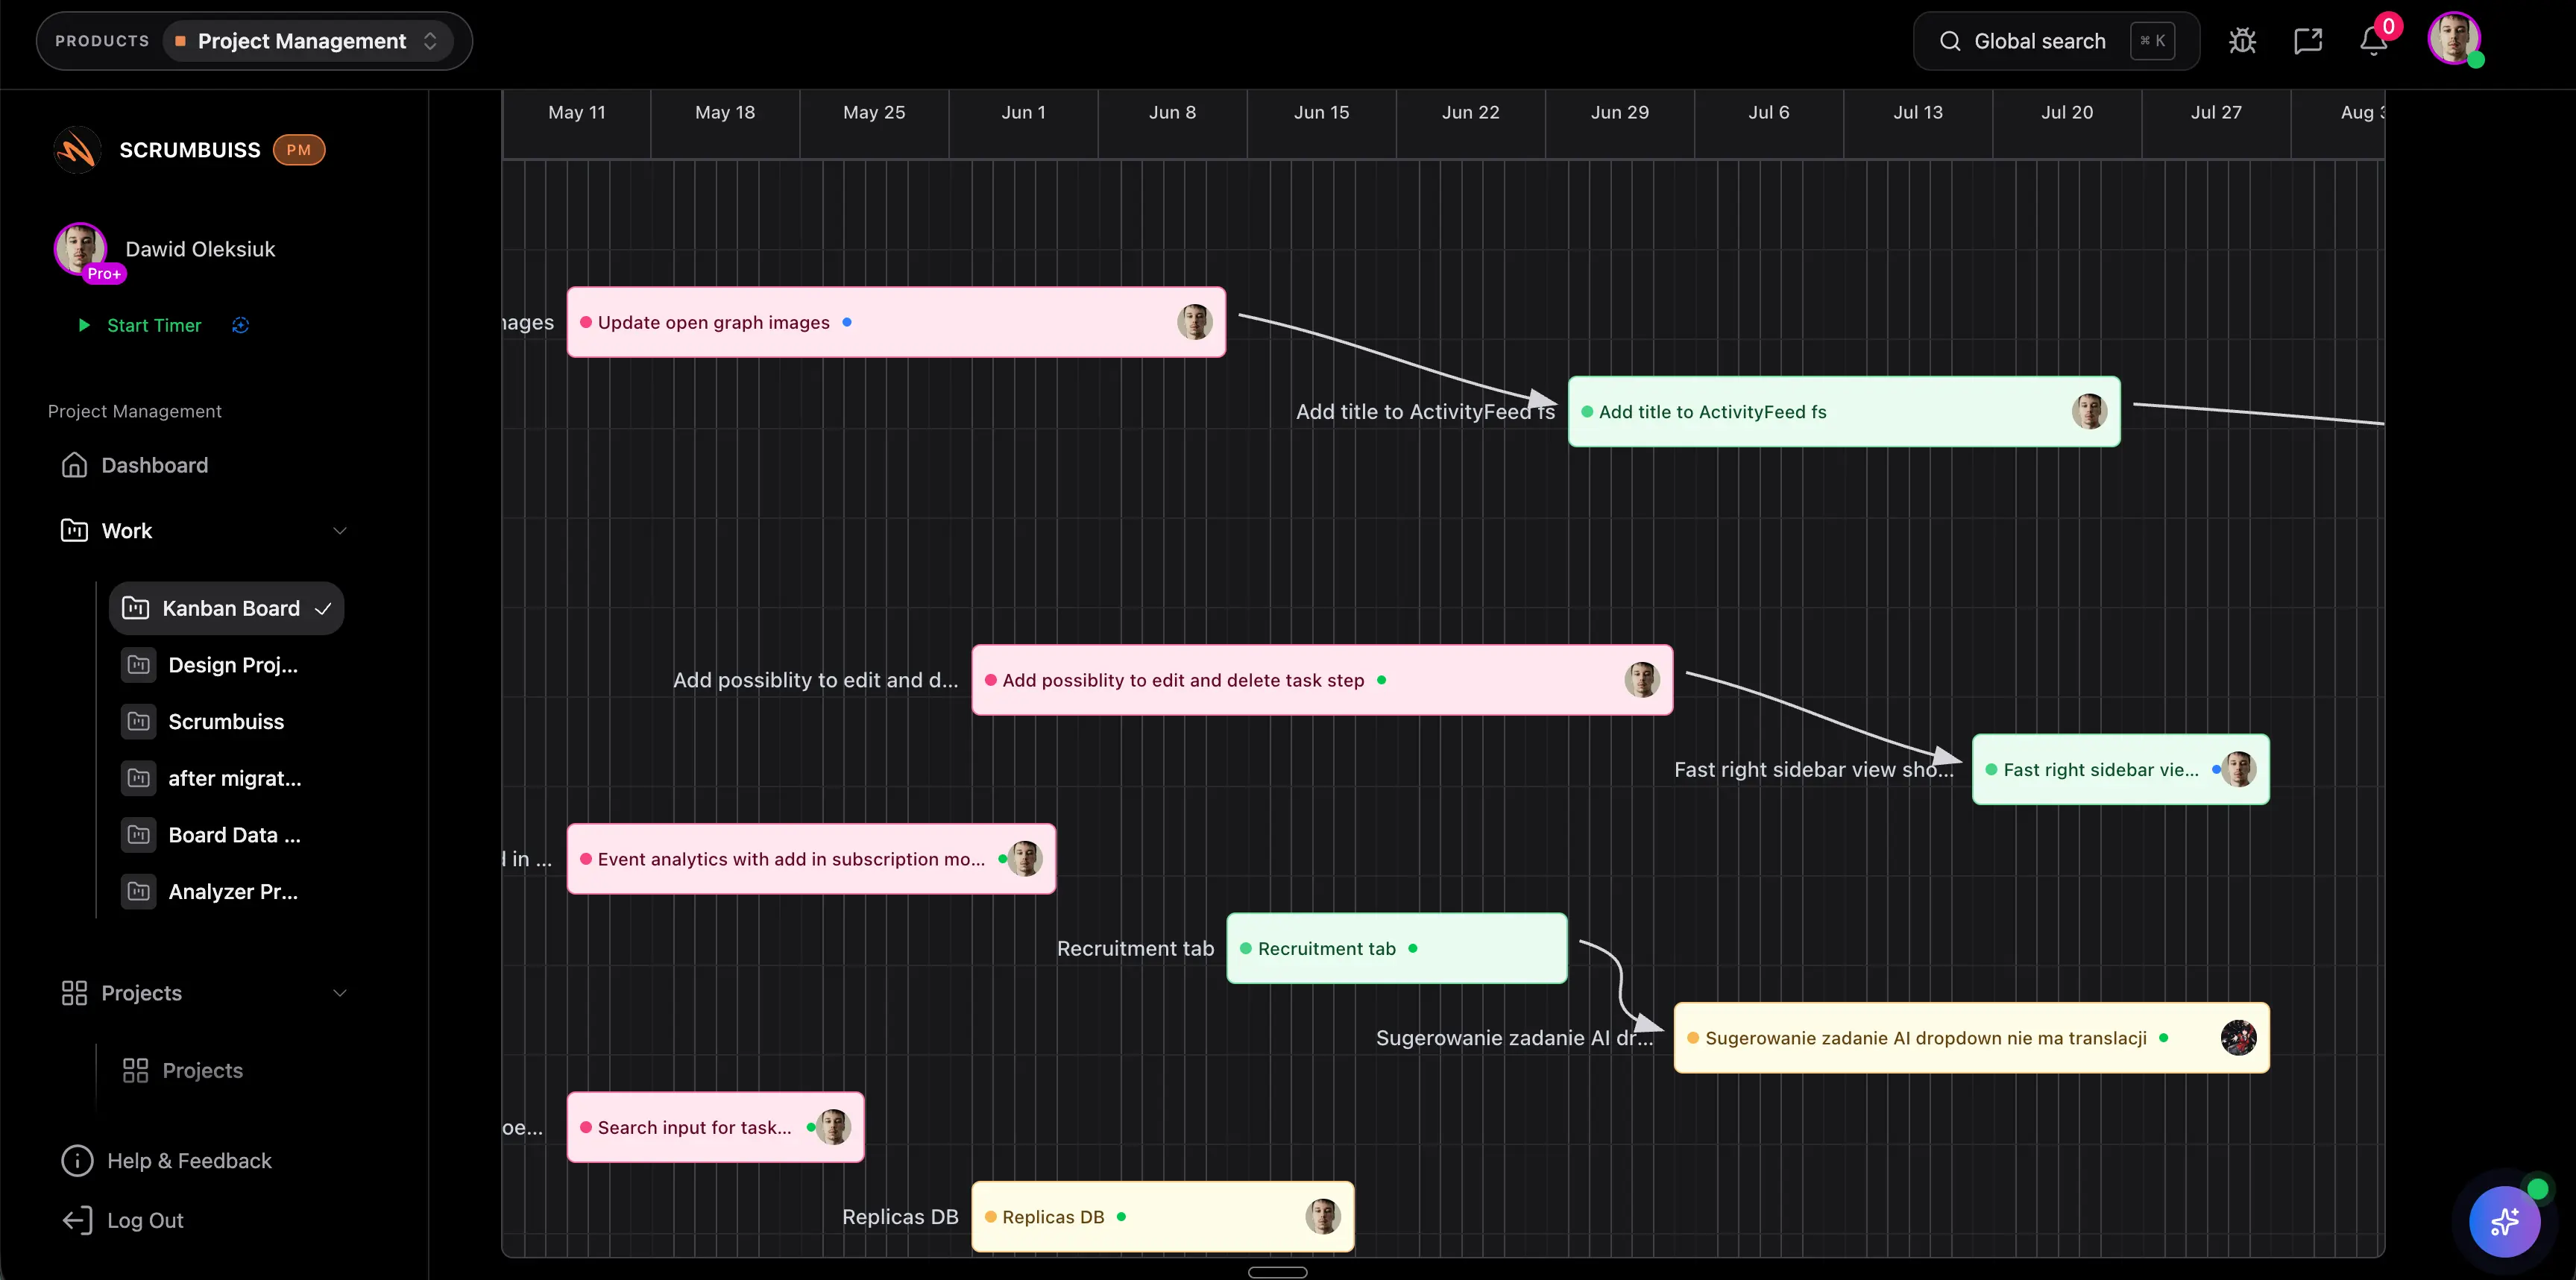Collapse the Projects section chevron
Screen dimensions: 2576x1280
tap(340, 993)
